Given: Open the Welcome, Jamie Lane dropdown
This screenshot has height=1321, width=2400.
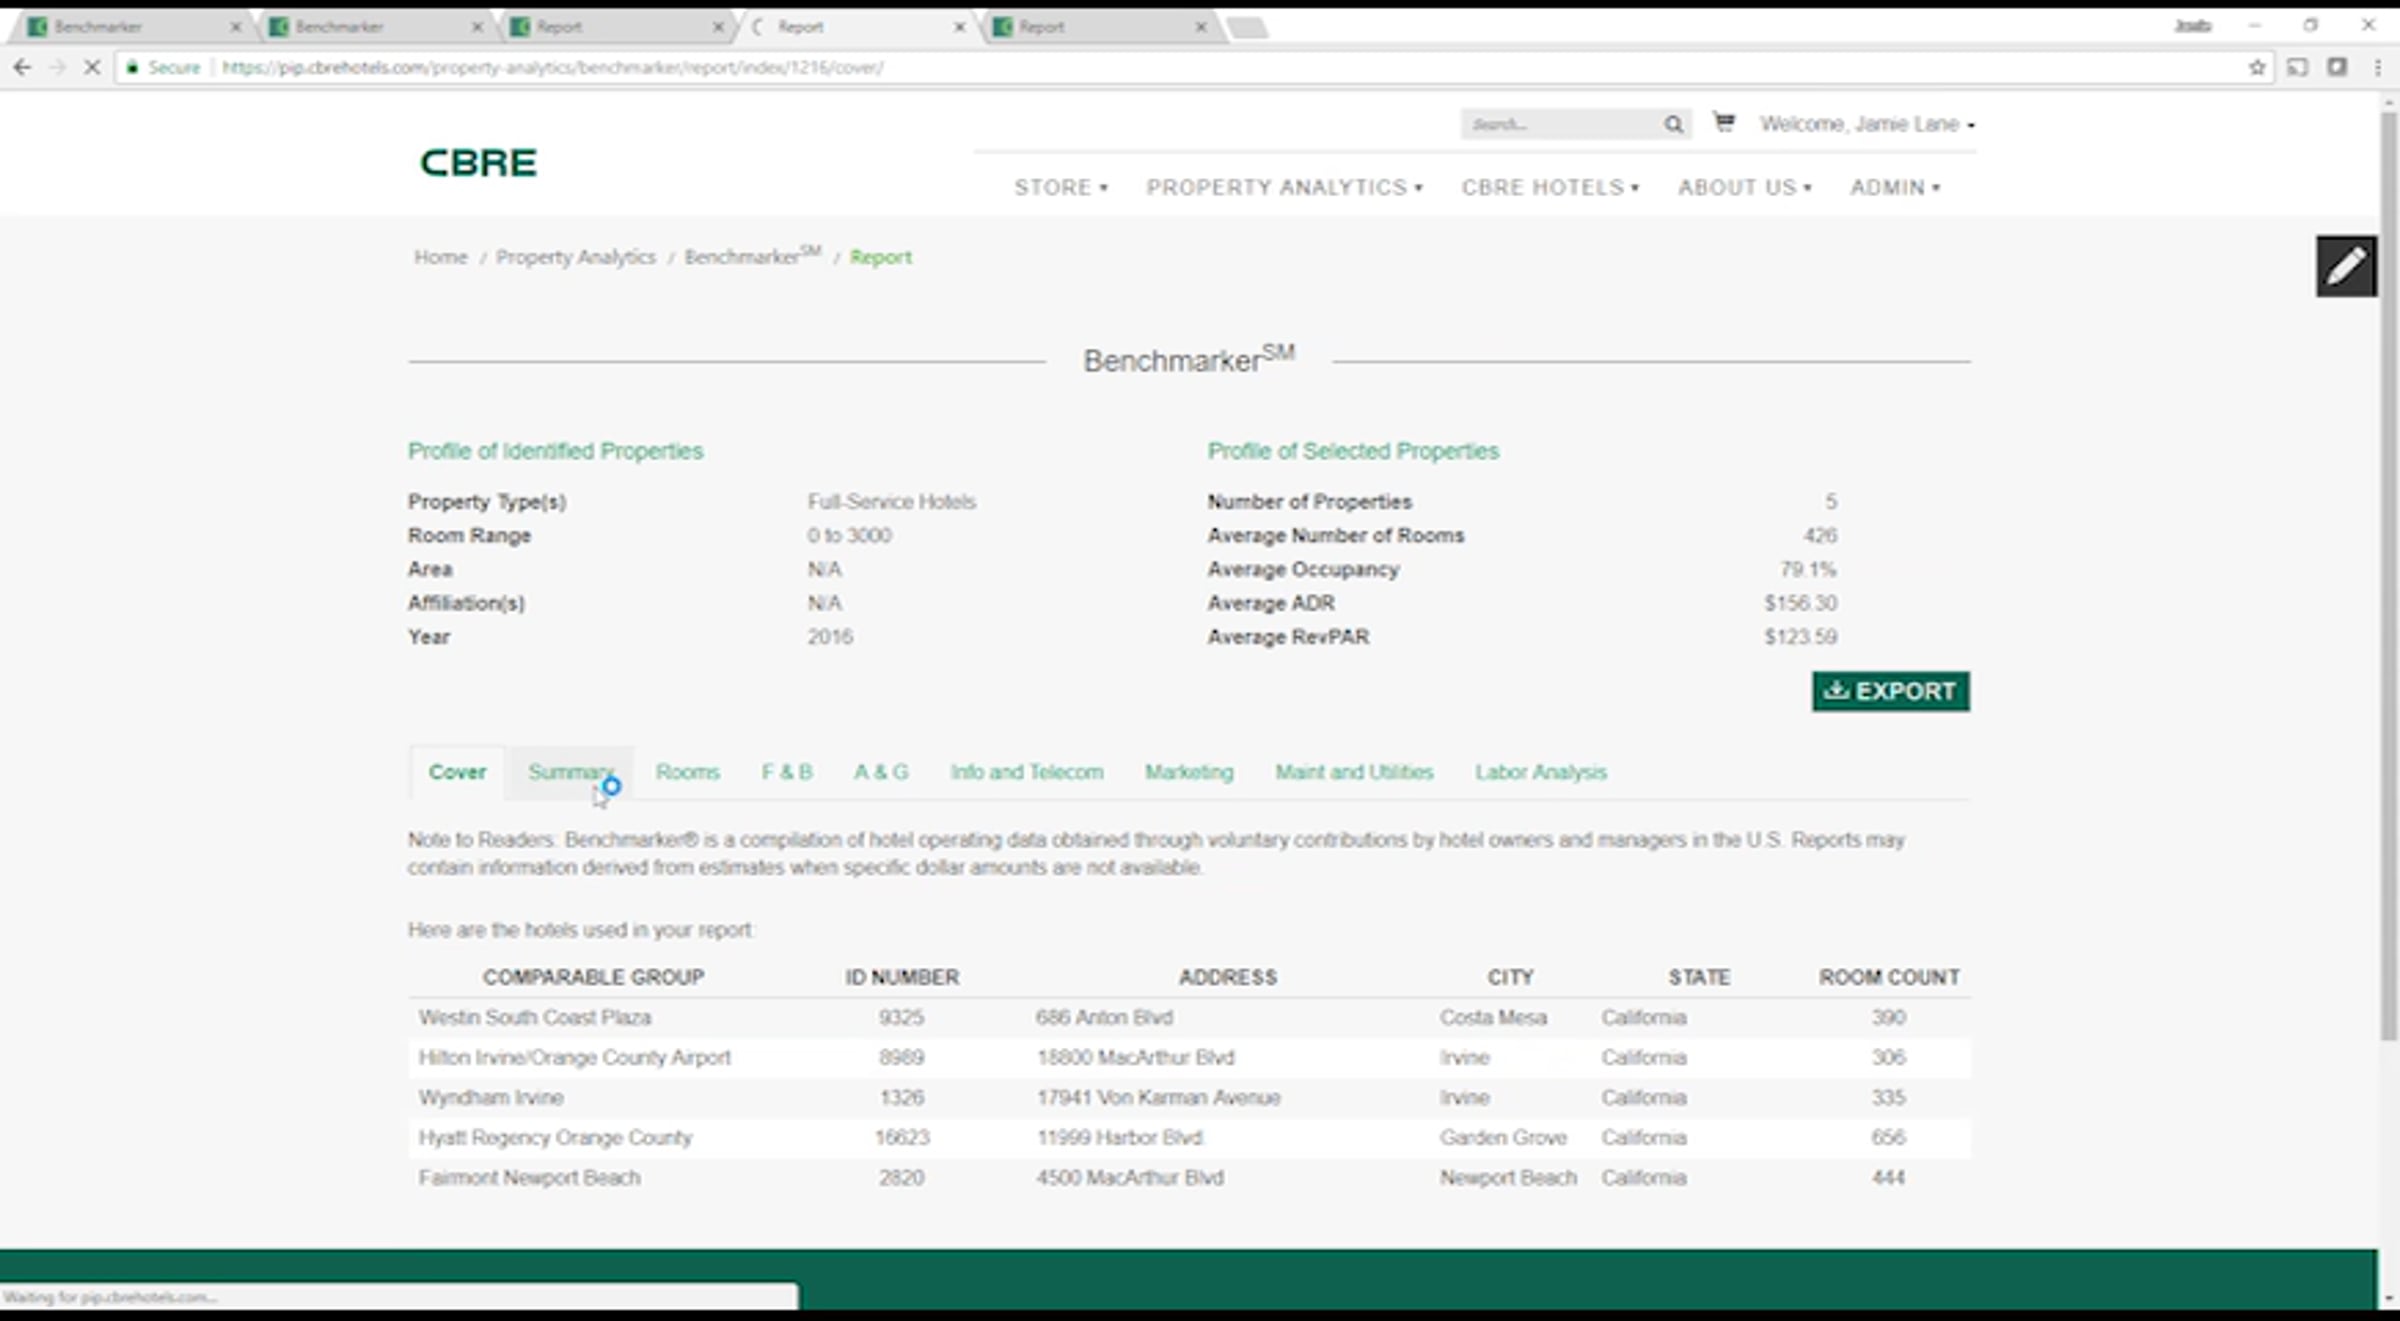Looking at the screenshot, I should click(x=1866, y=124).
